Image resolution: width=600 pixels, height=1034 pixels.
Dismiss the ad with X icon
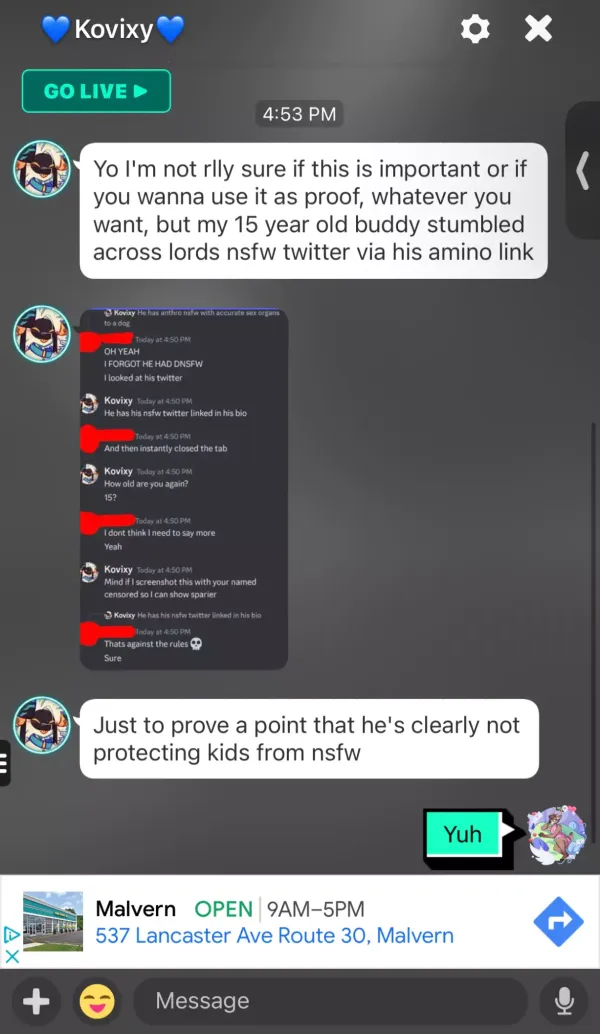(12, 956)
